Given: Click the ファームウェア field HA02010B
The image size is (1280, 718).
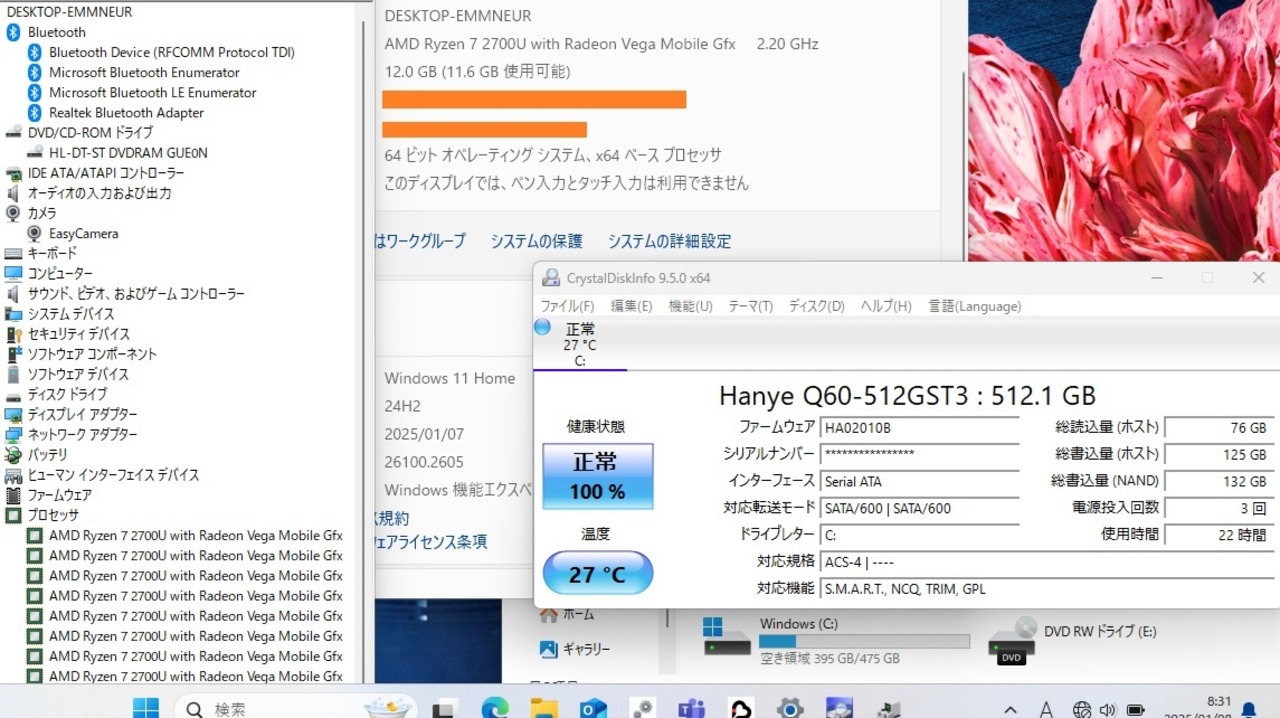Looking at the screenshot, I should coord(919,427).
